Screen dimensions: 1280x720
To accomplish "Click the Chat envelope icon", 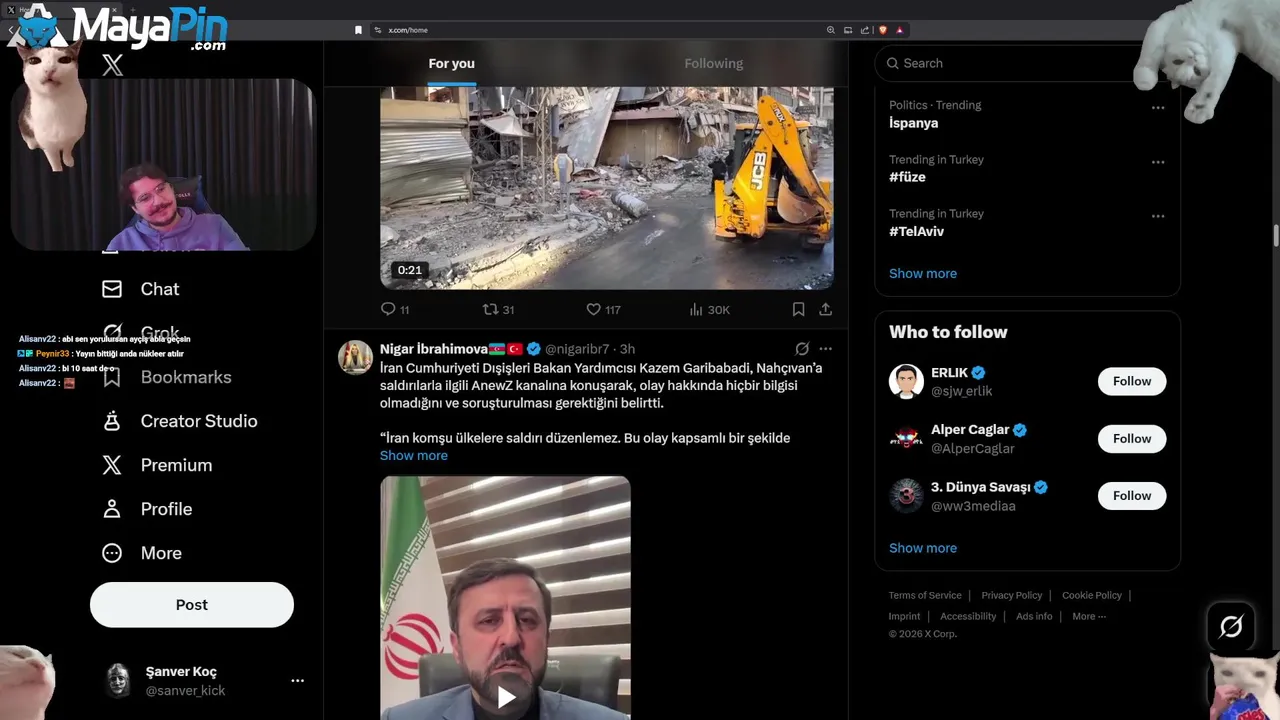I will coord(112,289).
